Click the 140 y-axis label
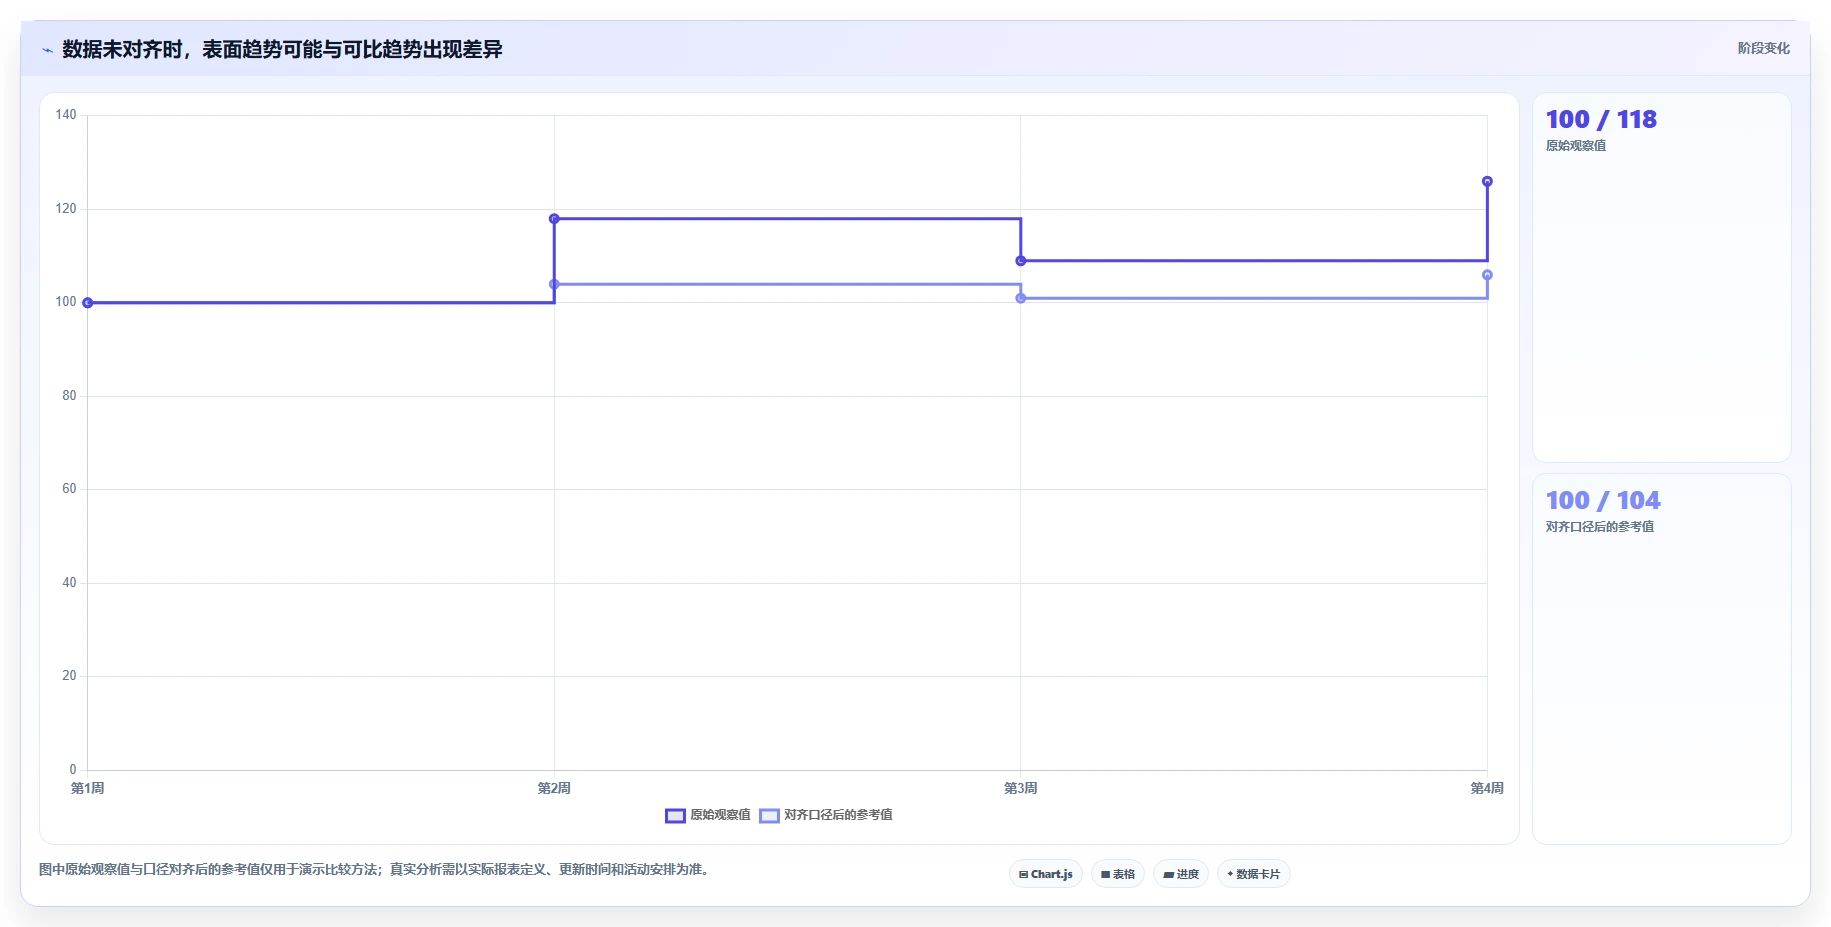The image size is (1831, 927). [x=66, y=115]
